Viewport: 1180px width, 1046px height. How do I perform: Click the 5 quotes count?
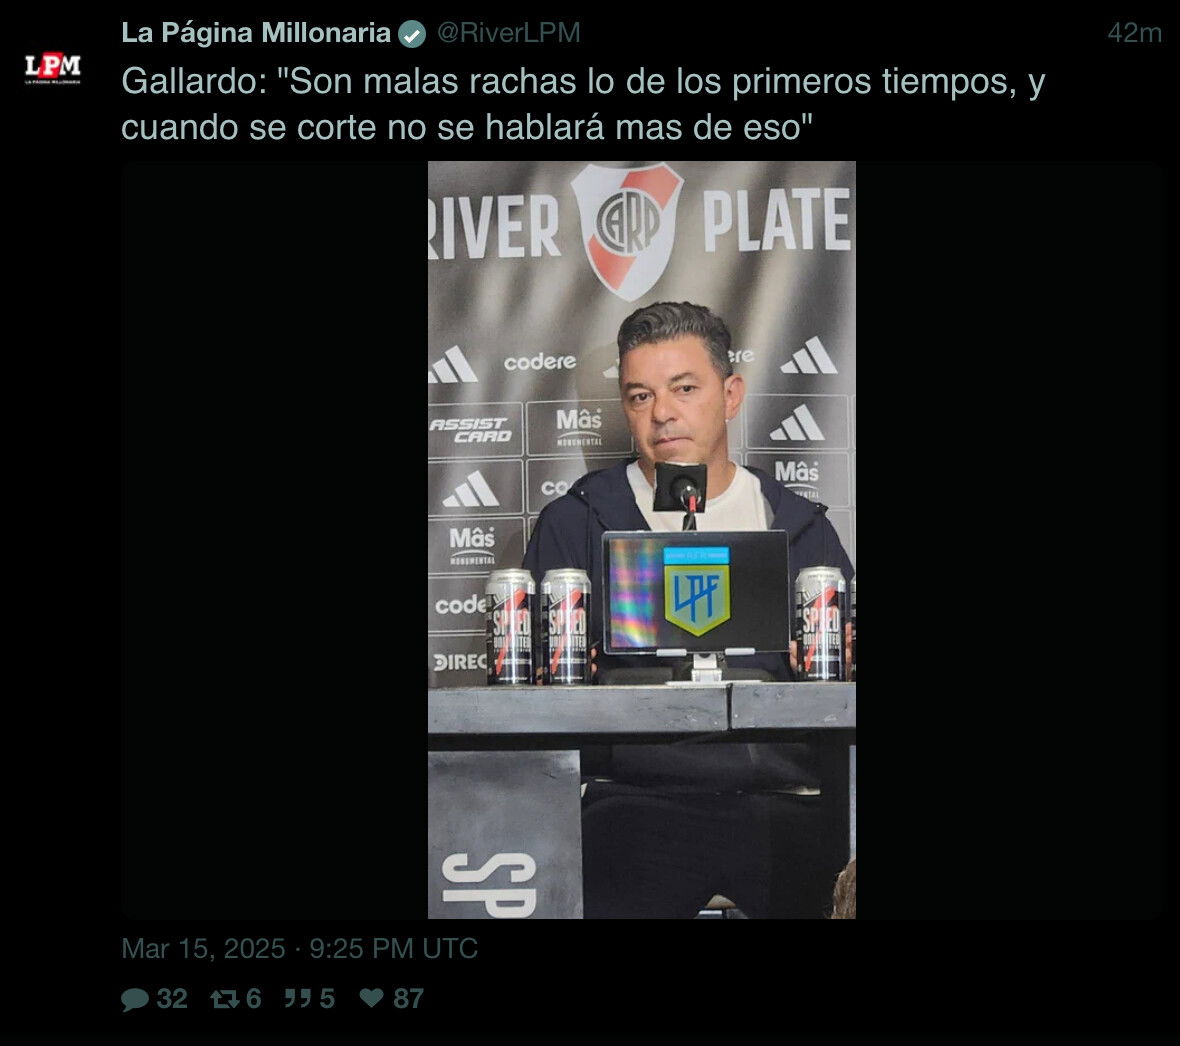327,999
